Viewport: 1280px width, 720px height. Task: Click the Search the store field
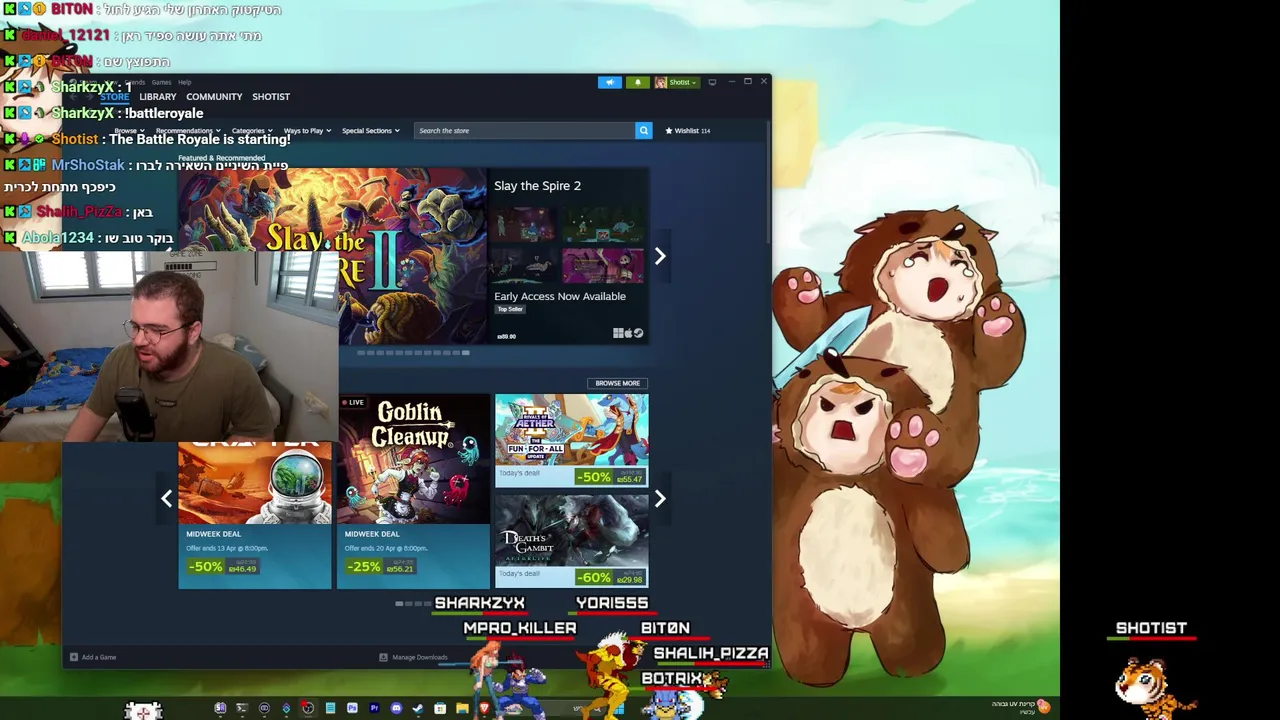click(x=524, y=131)
